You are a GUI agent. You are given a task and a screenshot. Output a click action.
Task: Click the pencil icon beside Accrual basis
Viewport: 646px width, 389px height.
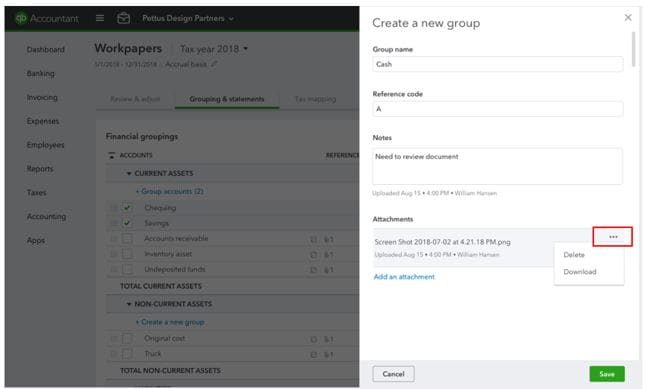(214, 64)
